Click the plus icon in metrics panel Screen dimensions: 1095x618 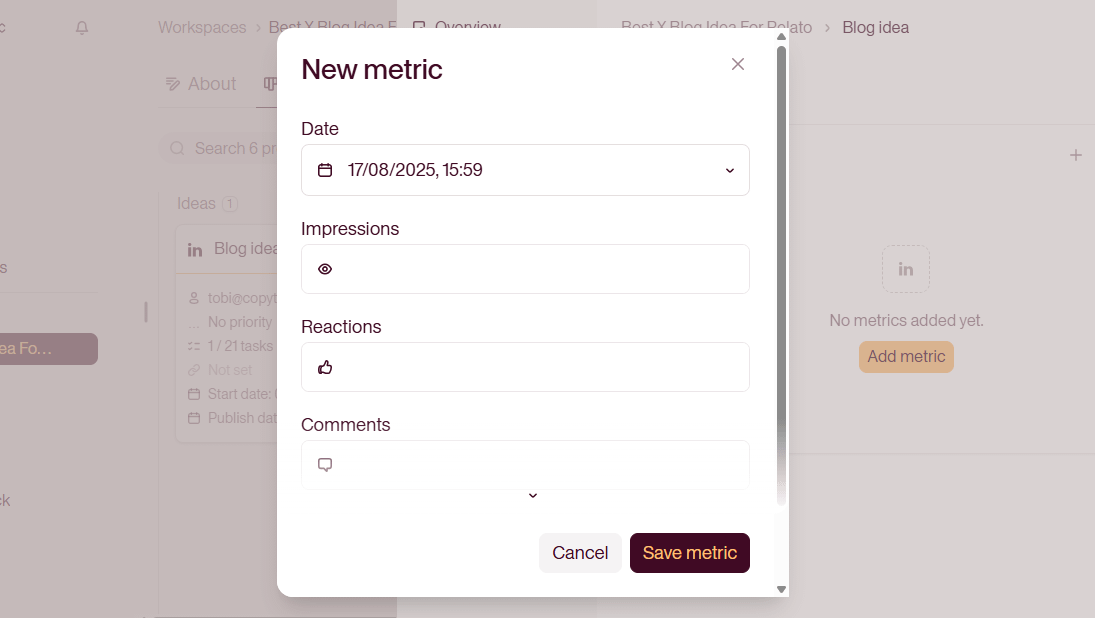[x=1075, y=155]
